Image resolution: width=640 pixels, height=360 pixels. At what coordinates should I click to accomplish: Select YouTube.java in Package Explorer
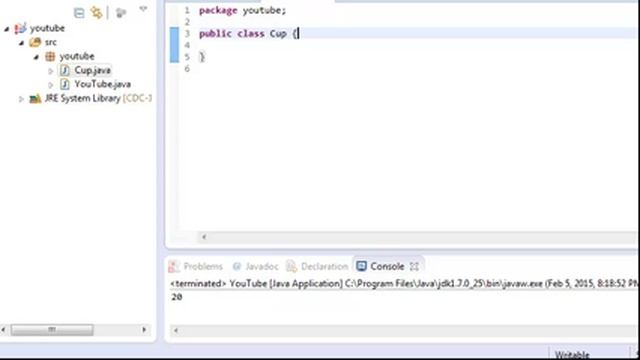102,84
